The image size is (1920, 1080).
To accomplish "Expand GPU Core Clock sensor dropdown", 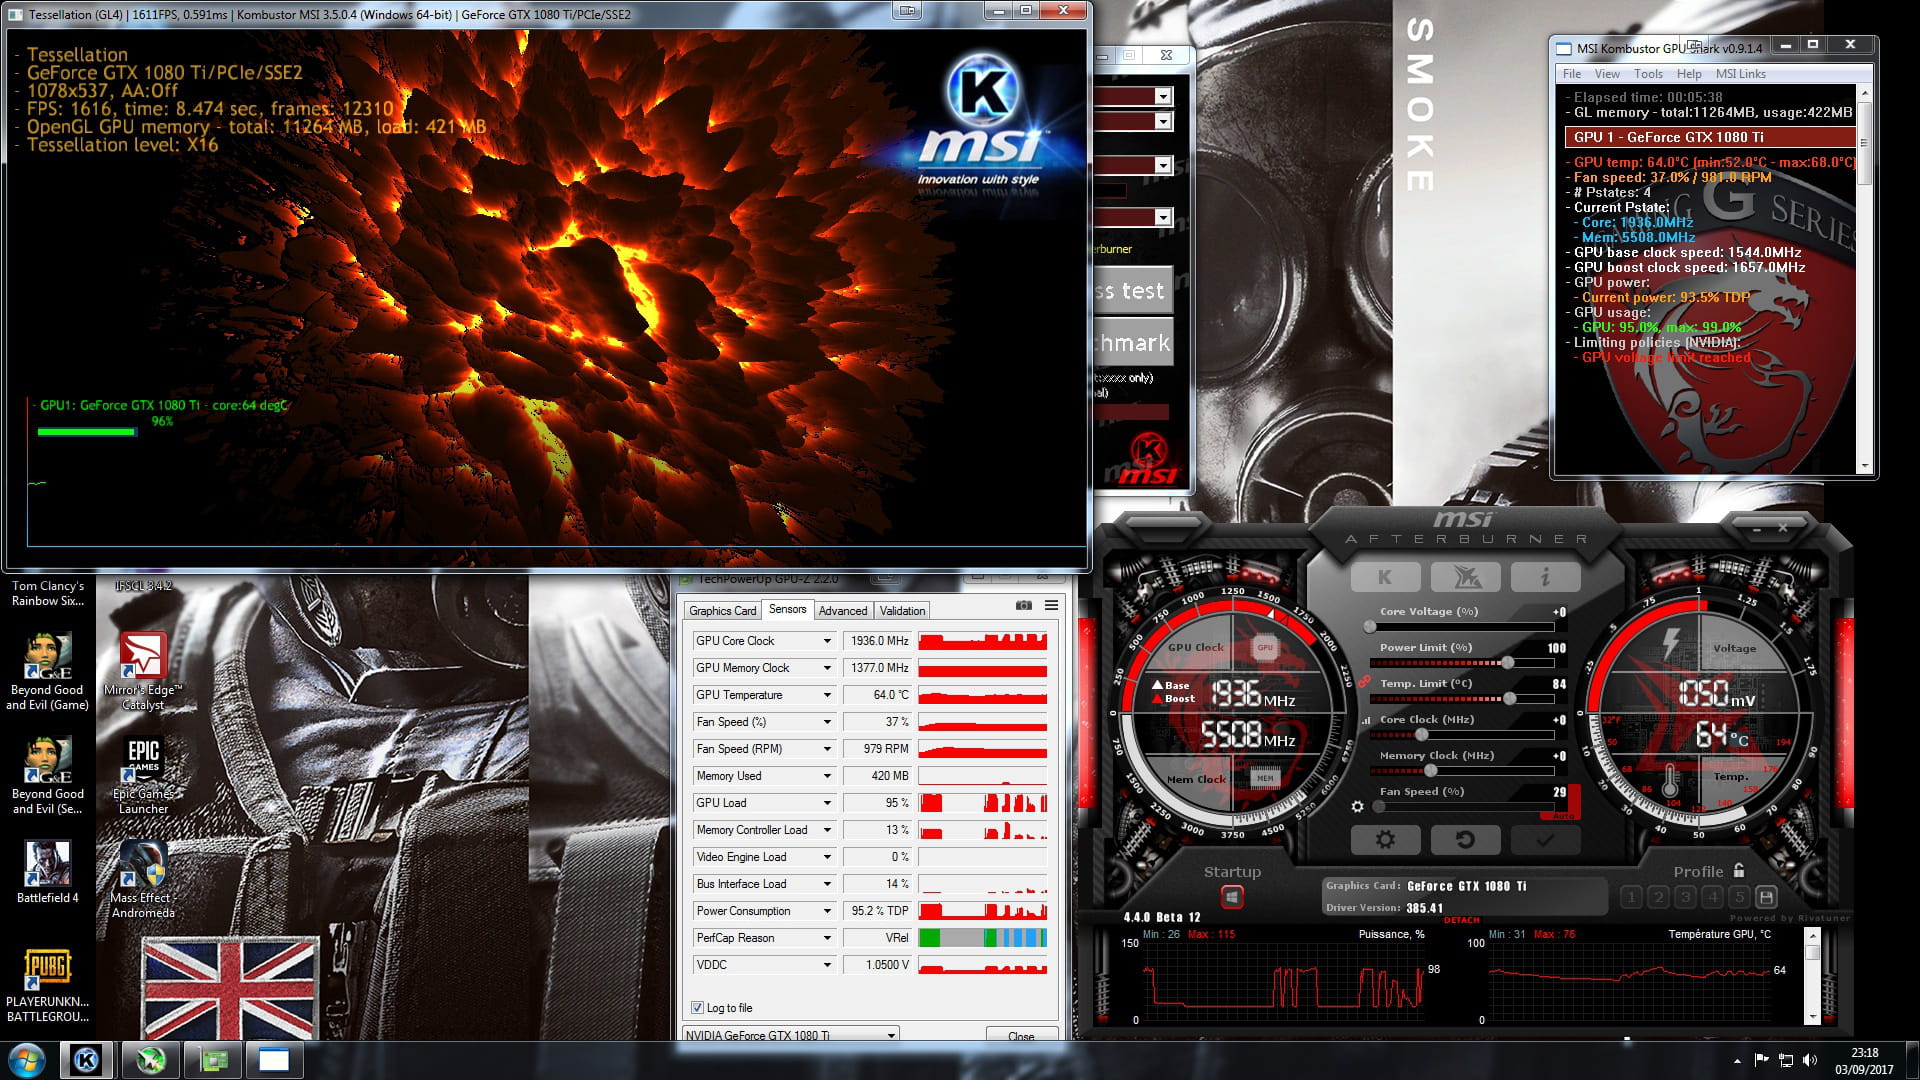I will coord(827,641).
